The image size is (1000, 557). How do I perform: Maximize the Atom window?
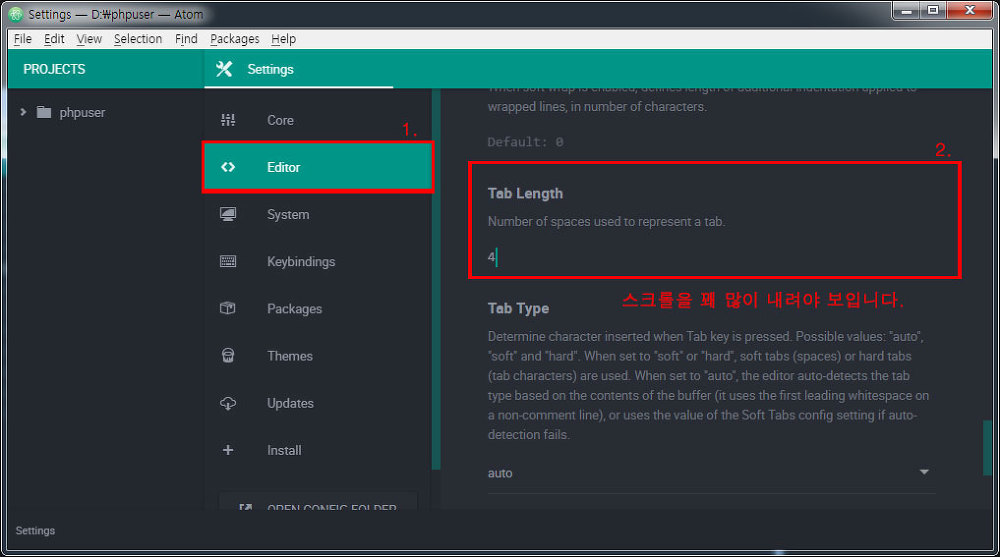coord(933,11)
